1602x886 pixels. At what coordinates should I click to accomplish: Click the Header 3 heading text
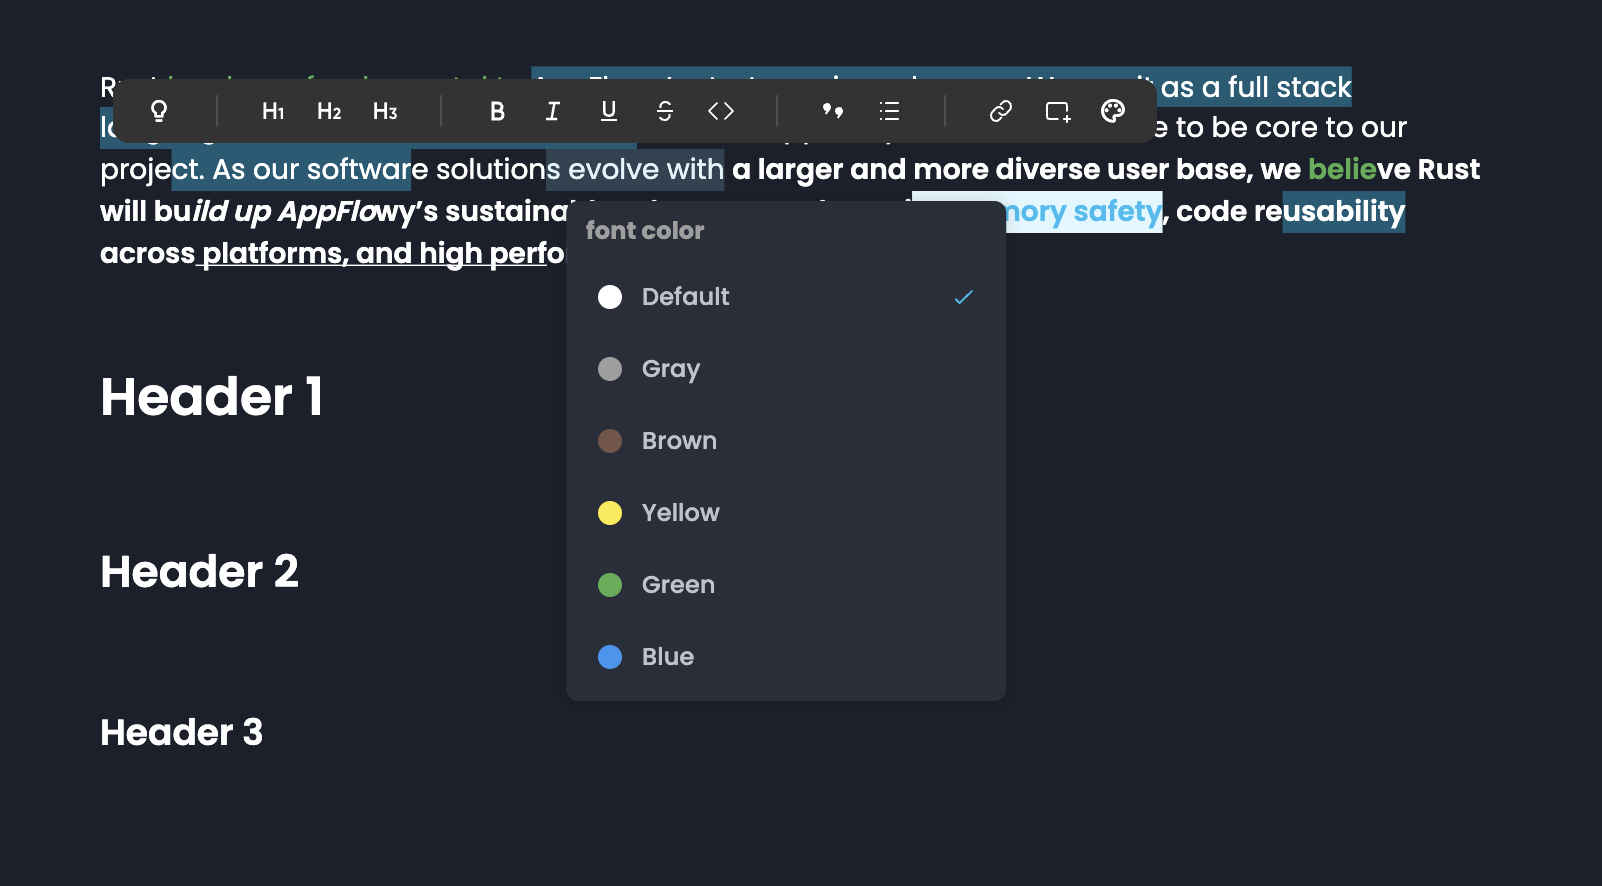click(182, 733)
